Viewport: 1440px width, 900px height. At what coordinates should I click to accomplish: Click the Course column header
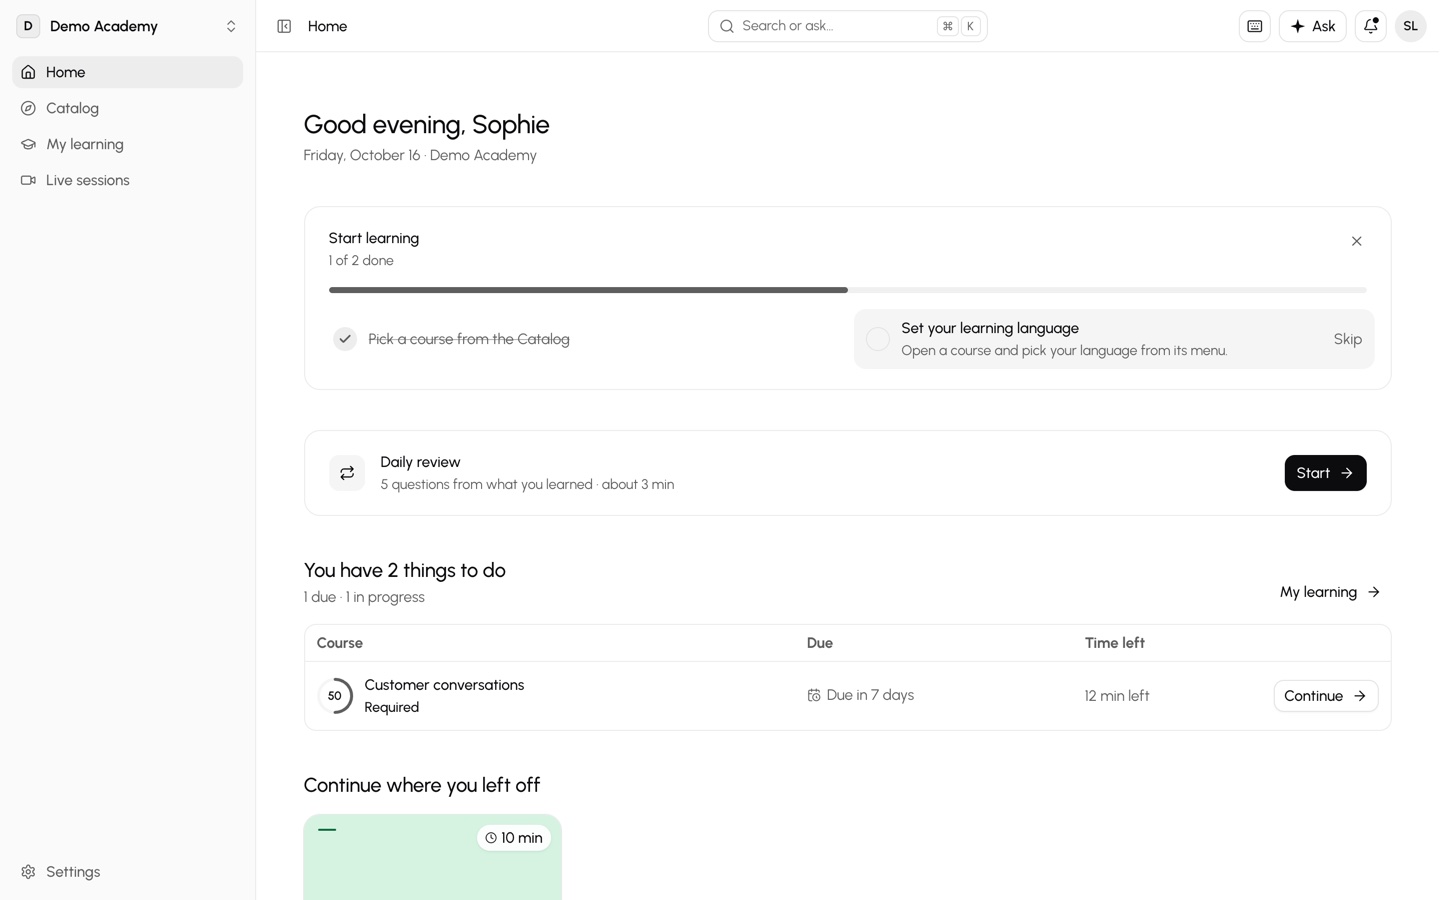[x=340, y=643]
